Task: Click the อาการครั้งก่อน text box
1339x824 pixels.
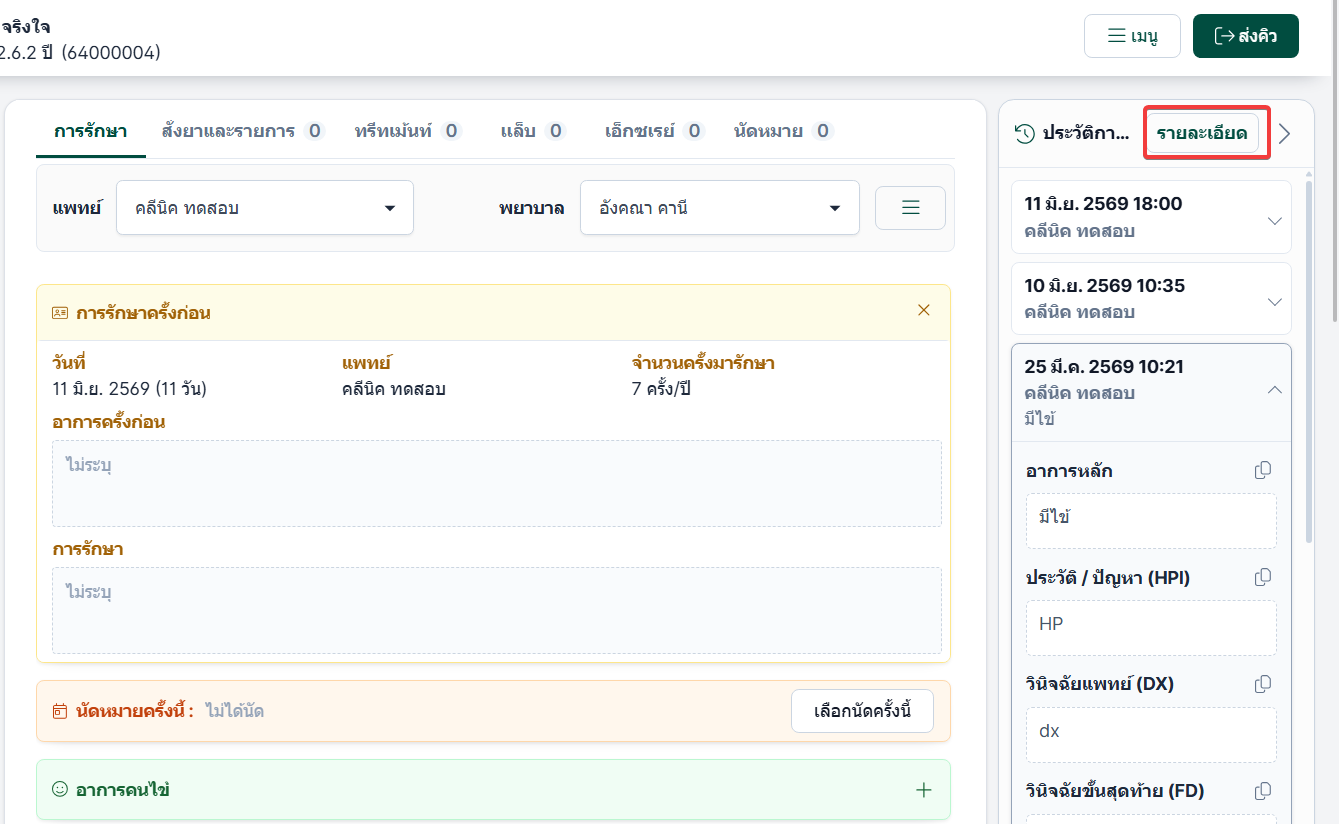Action: tap(497, 483)
